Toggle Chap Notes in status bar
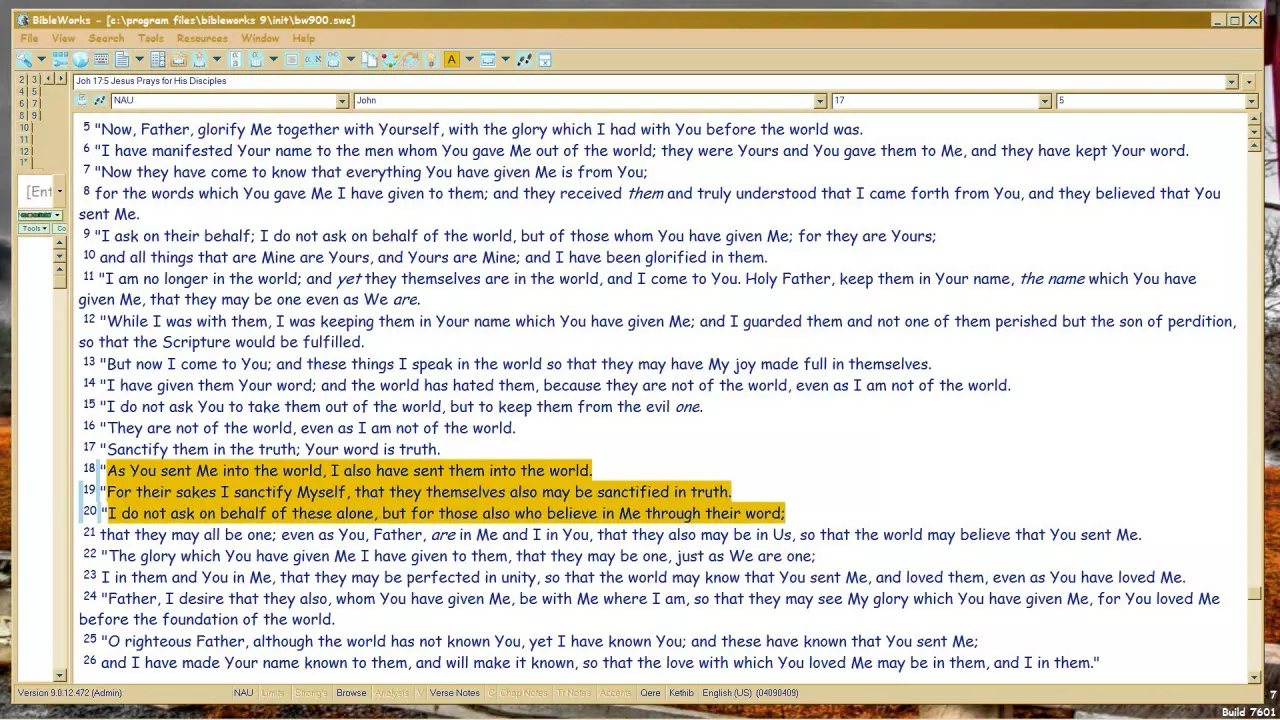The height and width of the screenshot is (720, 1280). (524, 693)
